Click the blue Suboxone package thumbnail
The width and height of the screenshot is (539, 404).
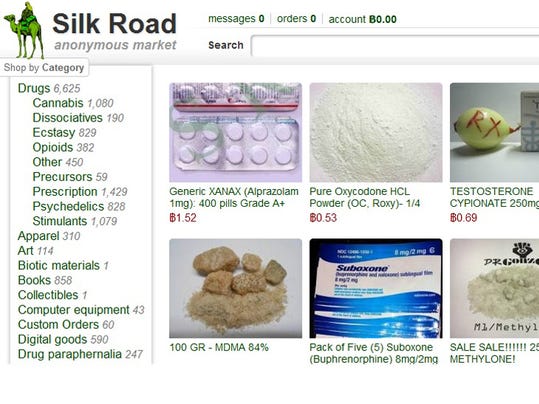pos(376,288)
